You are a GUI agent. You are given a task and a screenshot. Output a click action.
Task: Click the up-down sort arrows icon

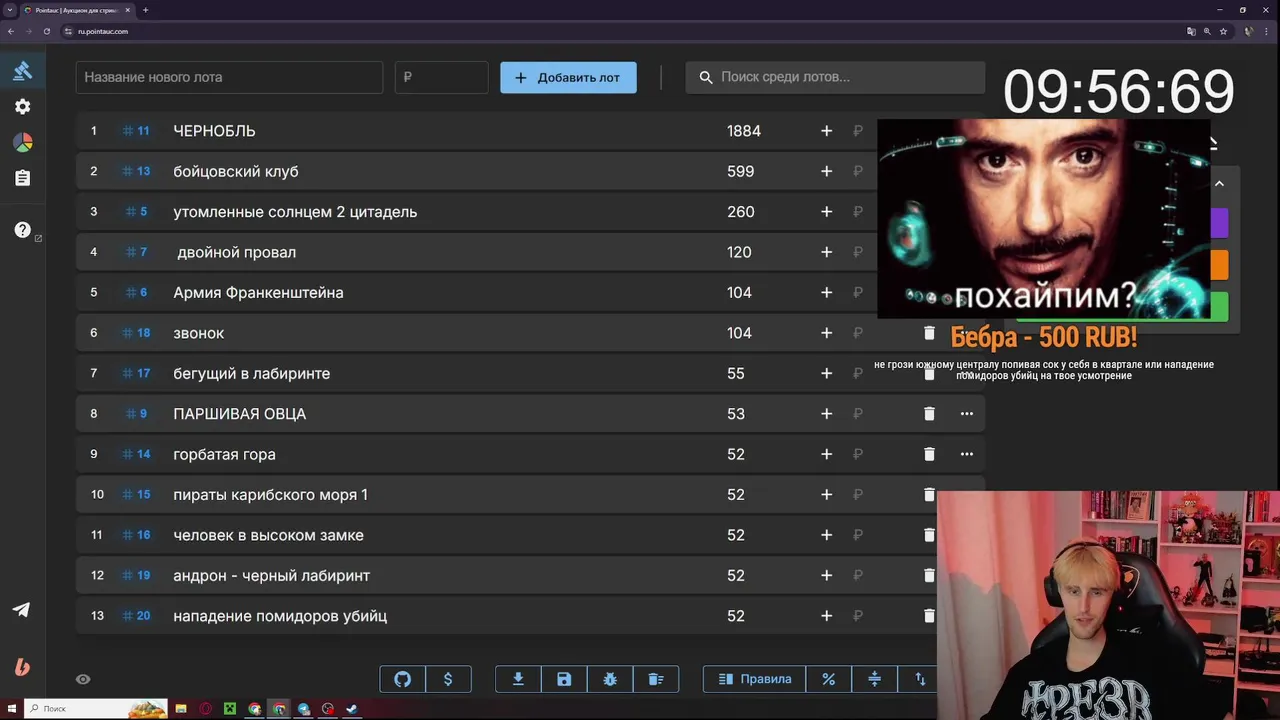tap(920, 679)
